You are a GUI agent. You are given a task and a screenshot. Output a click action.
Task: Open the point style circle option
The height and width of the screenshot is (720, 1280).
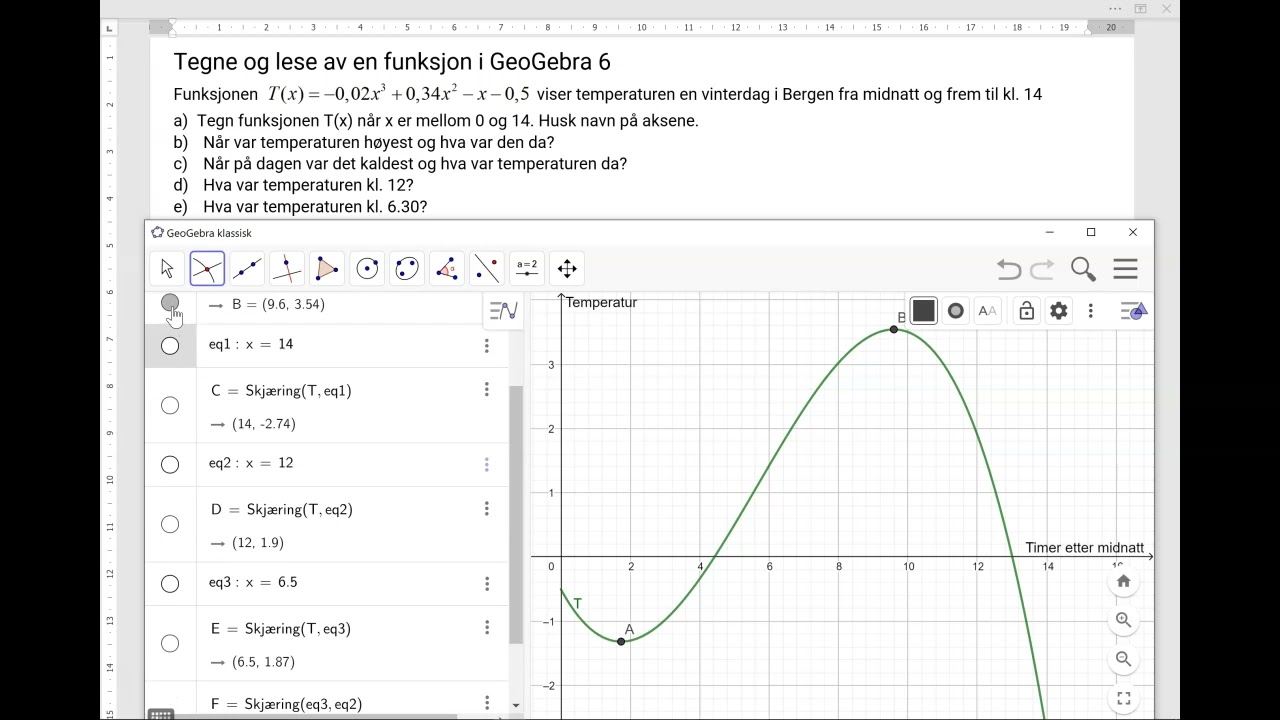[x=956, y=311]
